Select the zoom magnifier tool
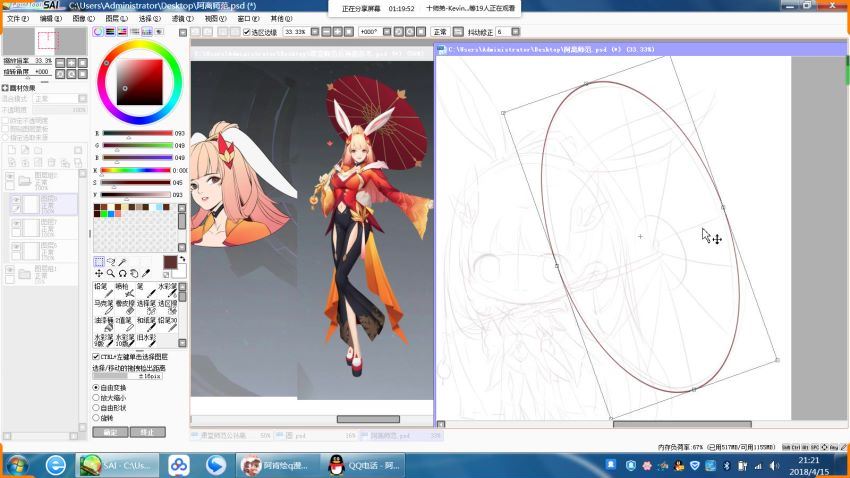 coord(111,274)
